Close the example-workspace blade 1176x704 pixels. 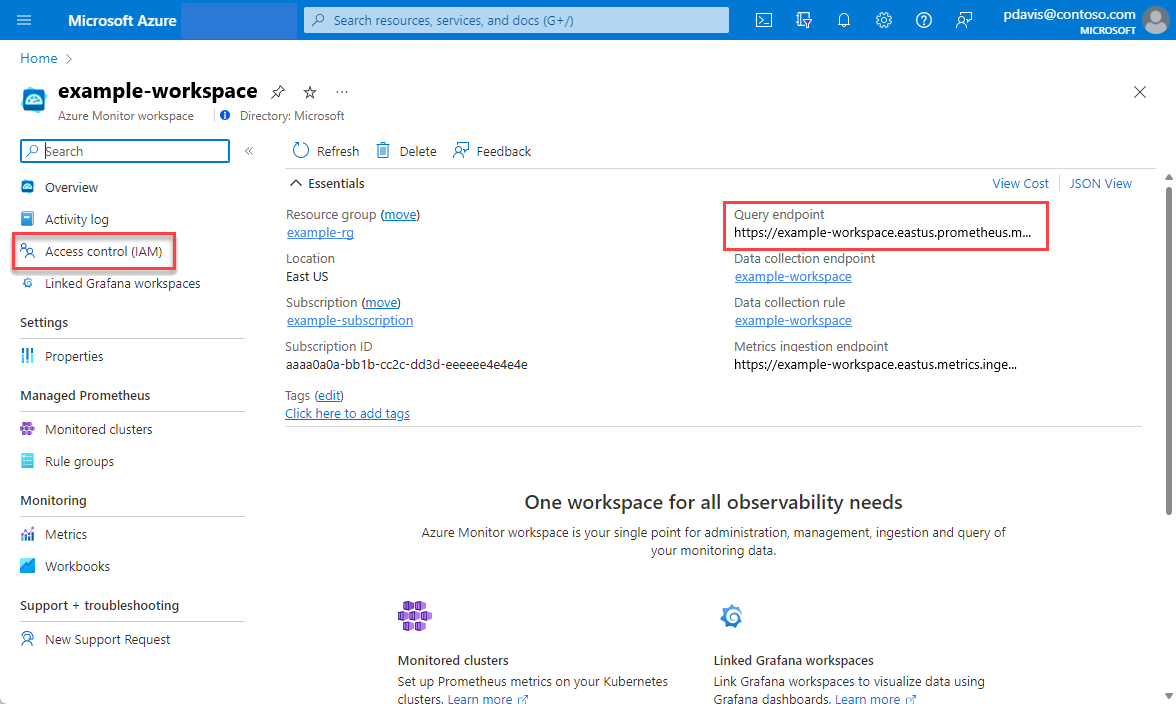[x=1139, y=91]
